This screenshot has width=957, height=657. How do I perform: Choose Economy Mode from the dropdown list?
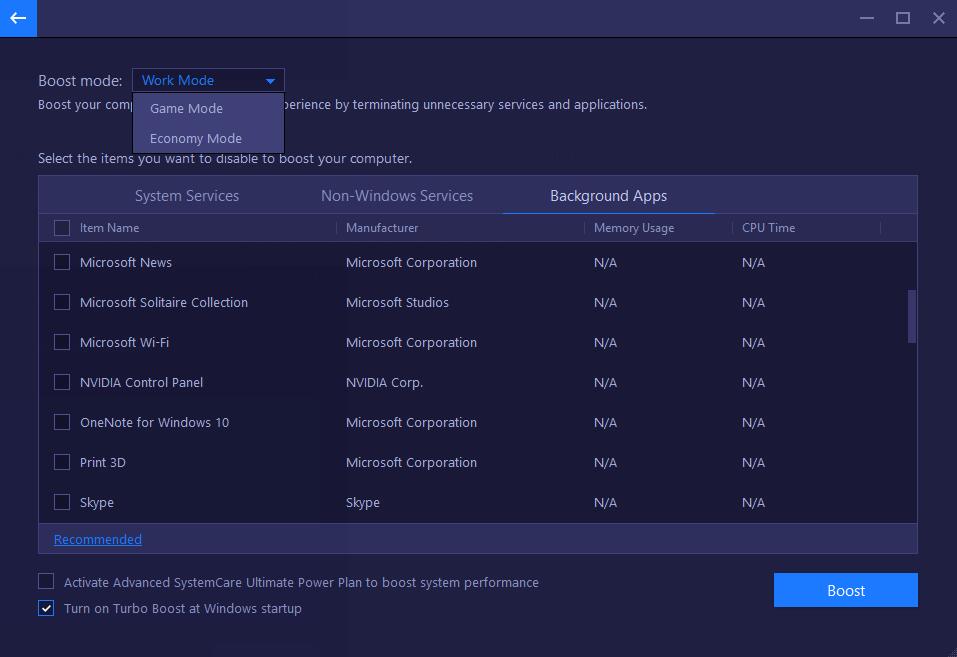[x=208, y=139]
